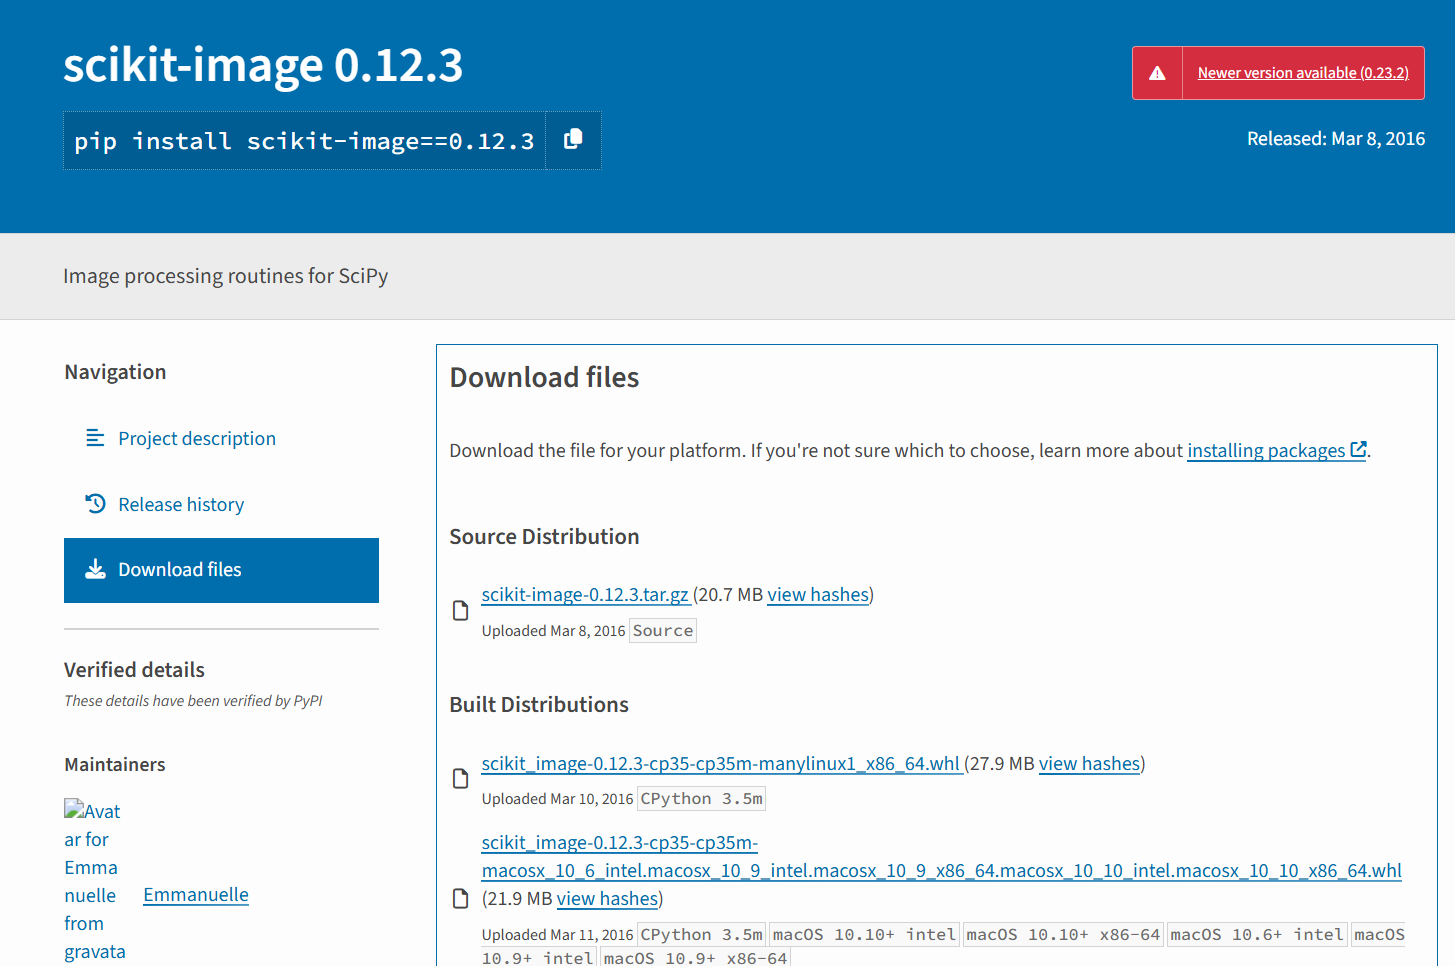The width and height of the screenshot is (1455, 966).
Task: View hashes for the tar.gz source file
Action: tap(818, 595)
